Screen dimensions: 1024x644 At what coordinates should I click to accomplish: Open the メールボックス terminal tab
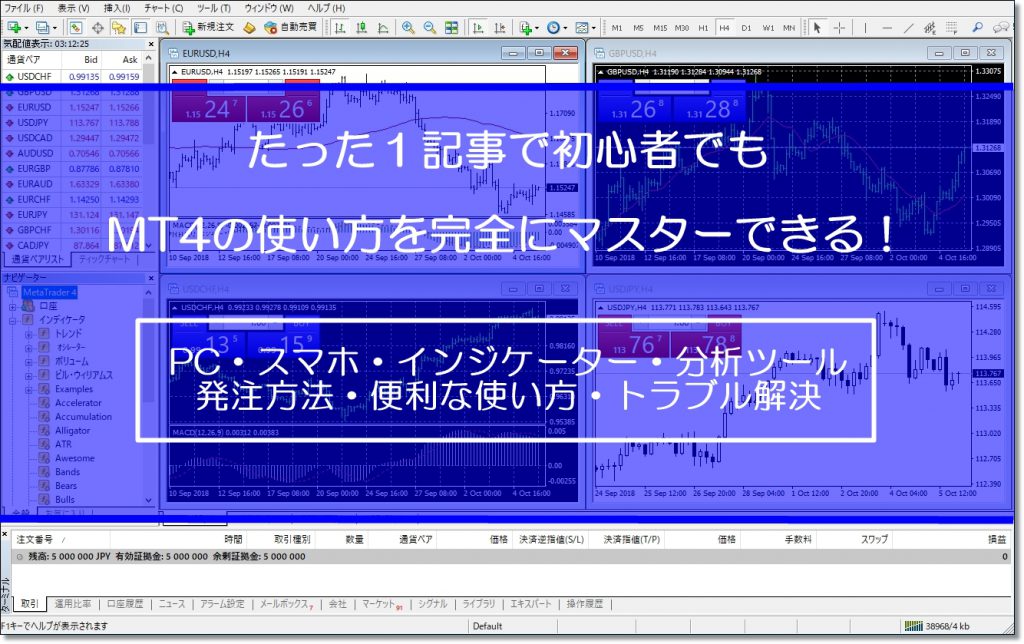286,604
